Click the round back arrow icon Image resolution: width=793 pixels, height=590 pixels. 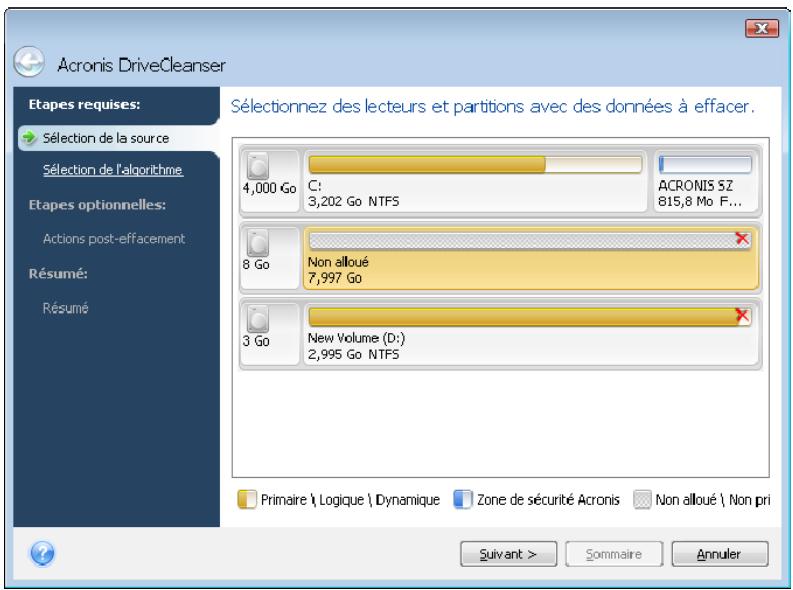pos(29,62)
